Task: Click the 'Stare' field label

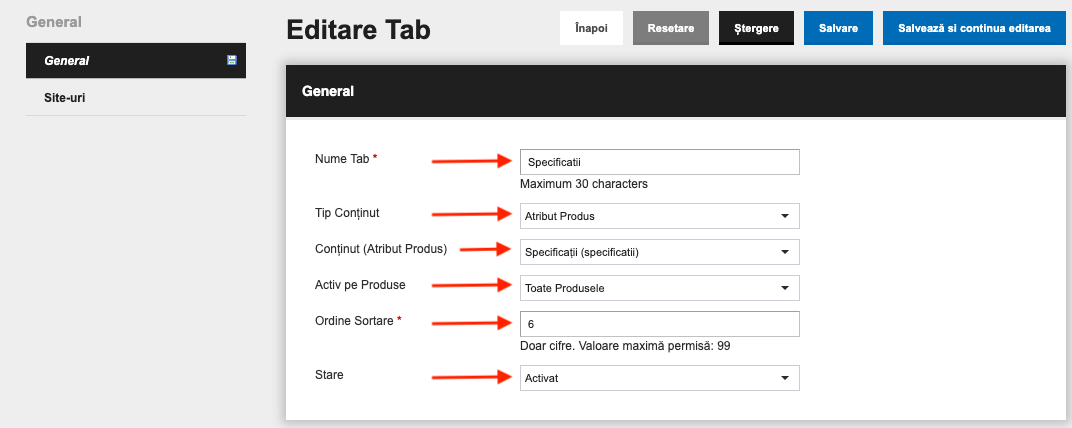Action: point(329,375)
